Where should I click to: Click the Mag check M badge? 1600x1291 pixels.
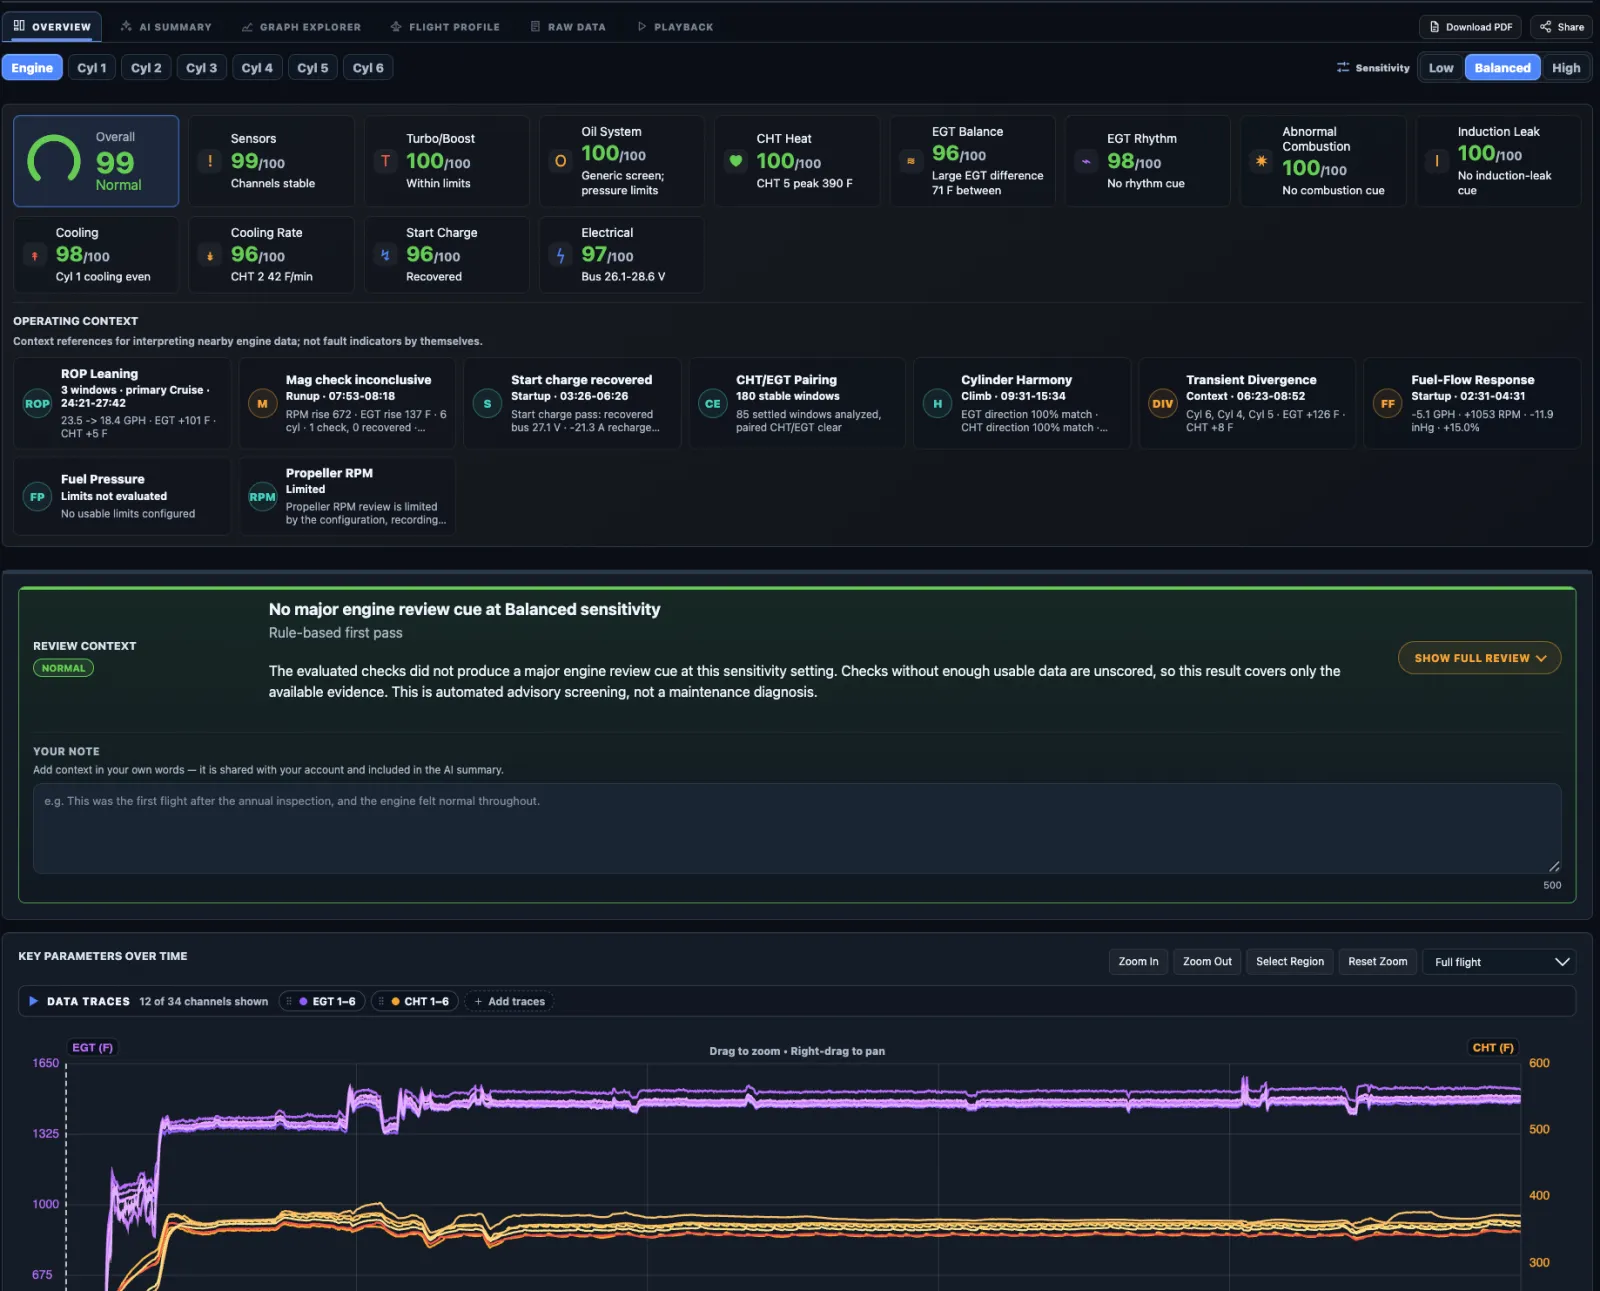pos(262,404)
